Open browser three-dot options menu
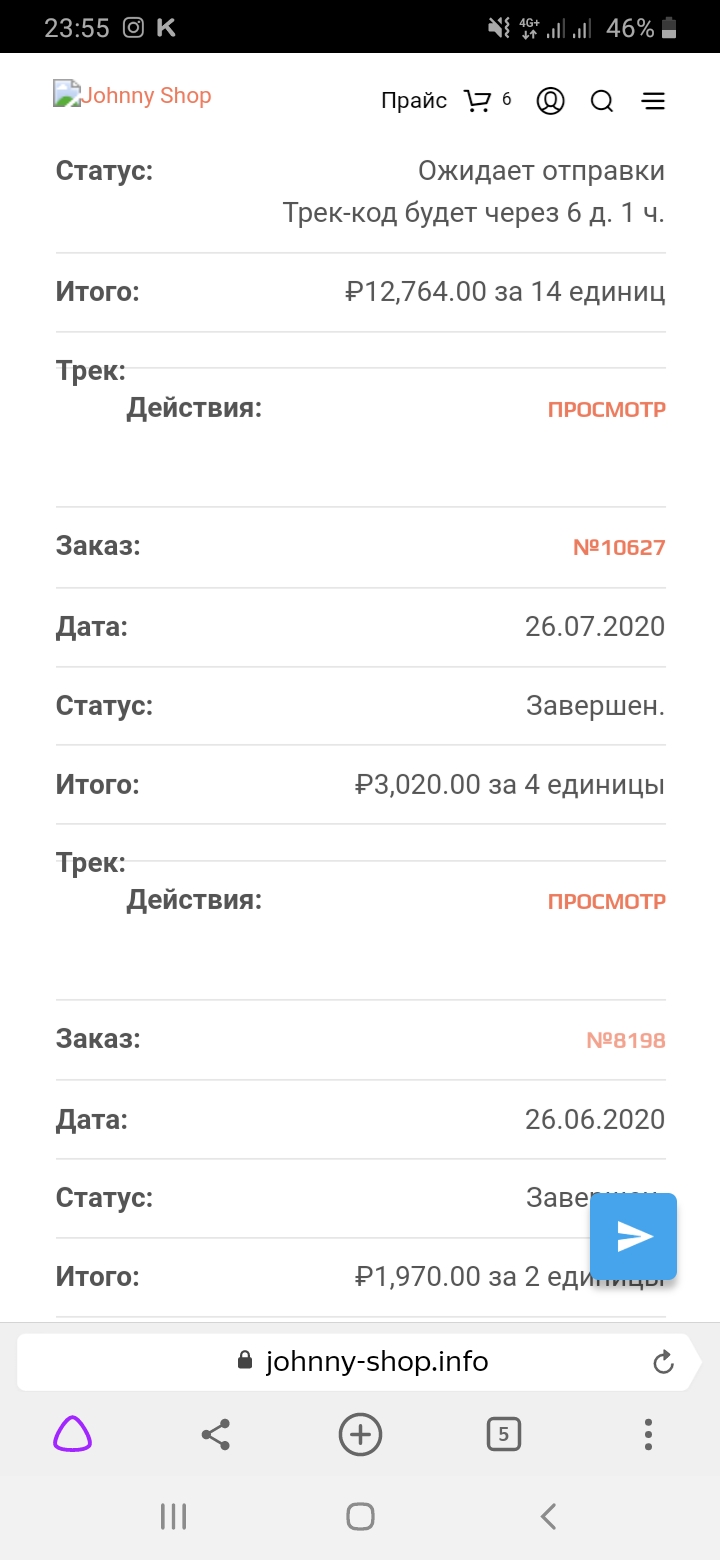 (648, 1435)
